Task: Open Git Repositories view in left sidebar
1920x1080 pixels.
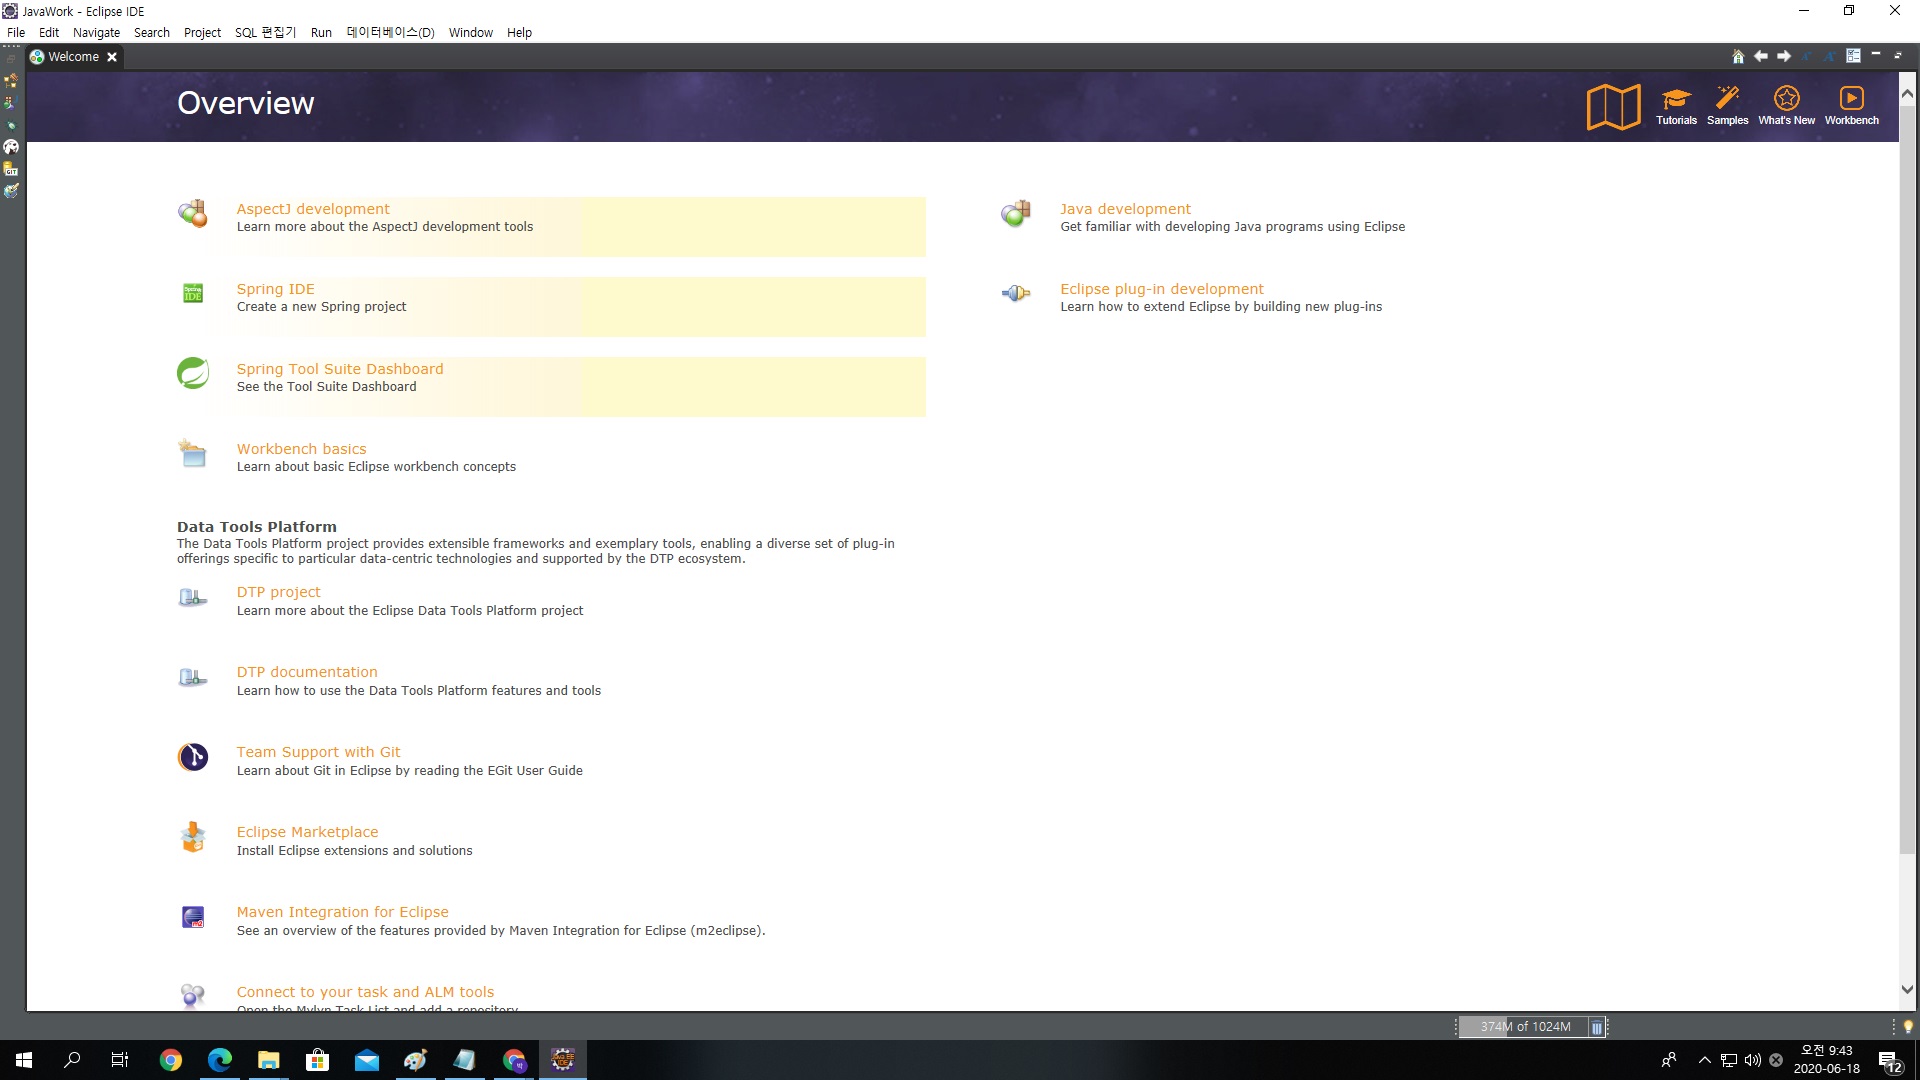Action: pos(11,169)
